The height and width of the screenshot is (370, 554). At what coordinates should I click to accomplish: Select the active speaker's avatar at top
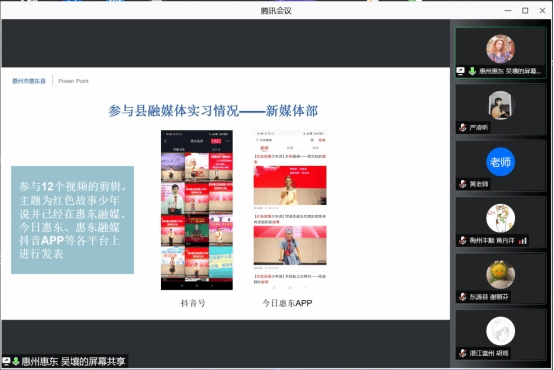point(500,49)
